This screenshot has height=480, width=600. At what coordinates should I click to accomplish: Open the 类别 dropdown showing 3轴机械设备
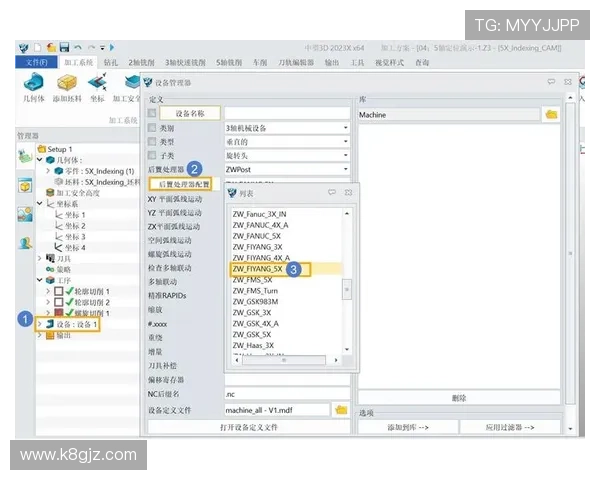coord(286,128)
